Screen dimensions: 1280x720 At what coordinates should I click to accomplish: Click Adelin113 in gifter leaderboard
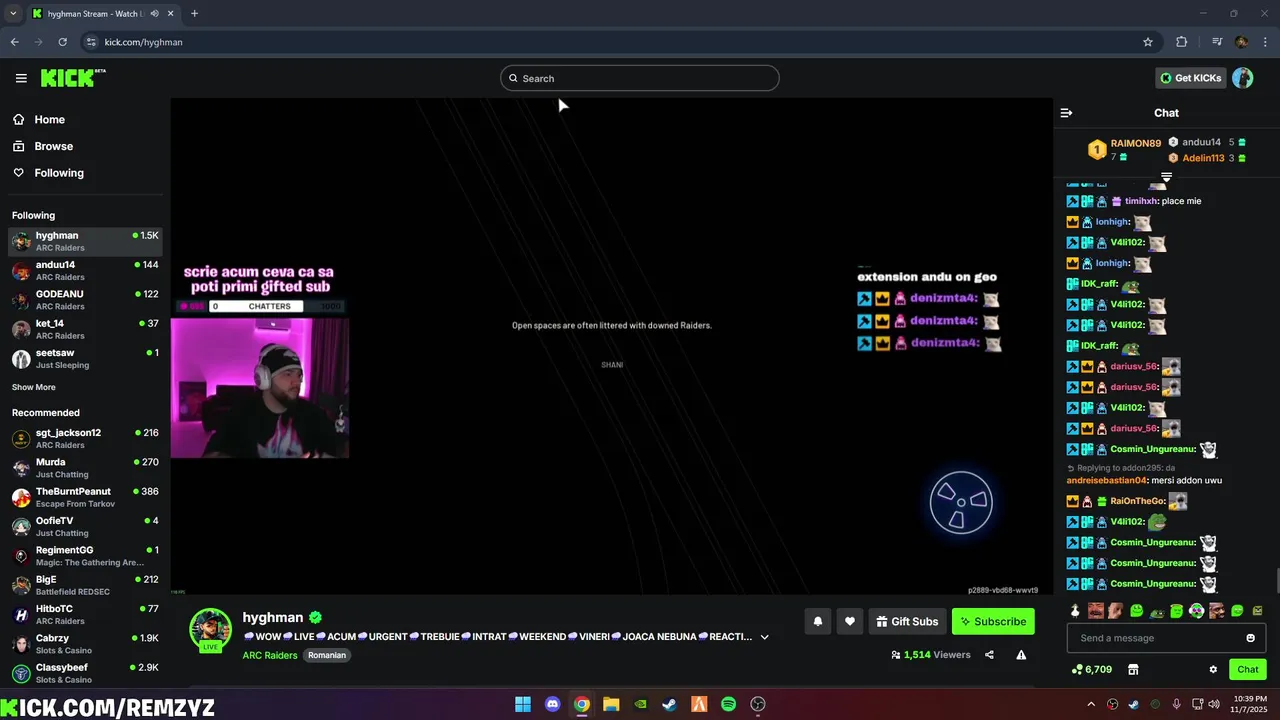click(x=1207, y=158)
